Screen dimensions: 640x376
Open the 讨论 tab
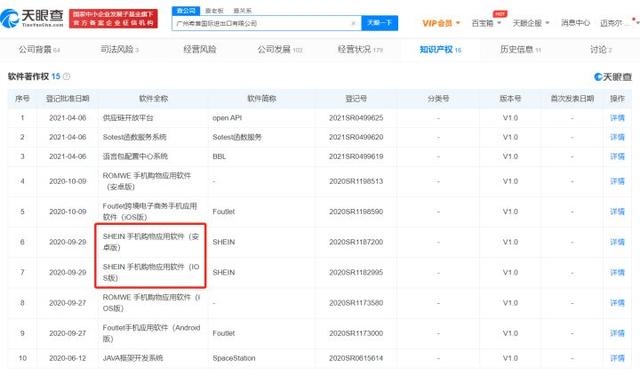tap(601, 49)
